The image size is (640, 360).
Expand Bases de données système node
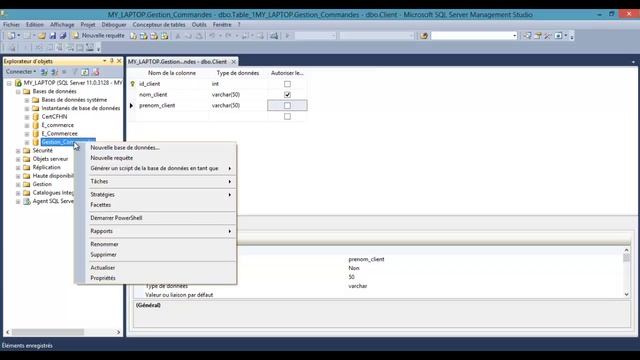[x=27, y=100]
